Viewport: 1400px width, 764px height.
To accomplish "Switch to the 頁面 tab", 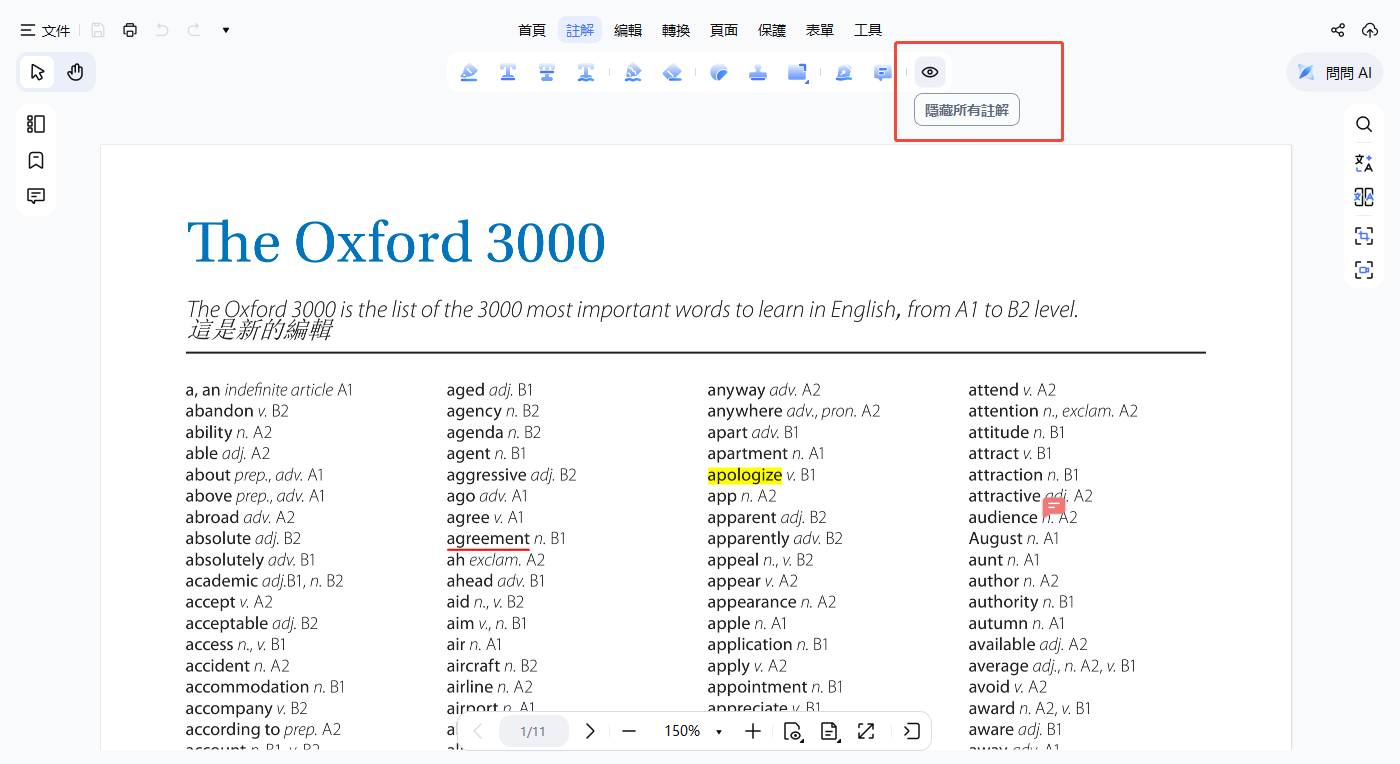I will (x=724, y=30).
